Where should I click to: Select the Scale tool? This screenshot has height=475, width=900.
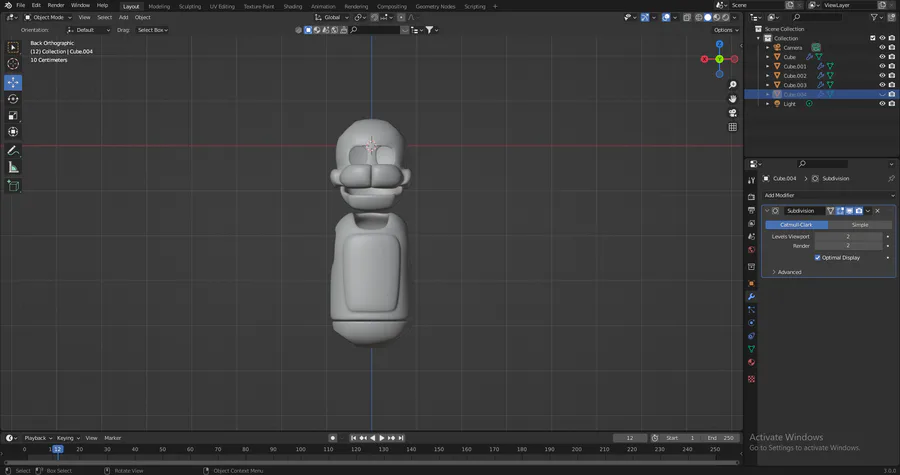[13, 115]
